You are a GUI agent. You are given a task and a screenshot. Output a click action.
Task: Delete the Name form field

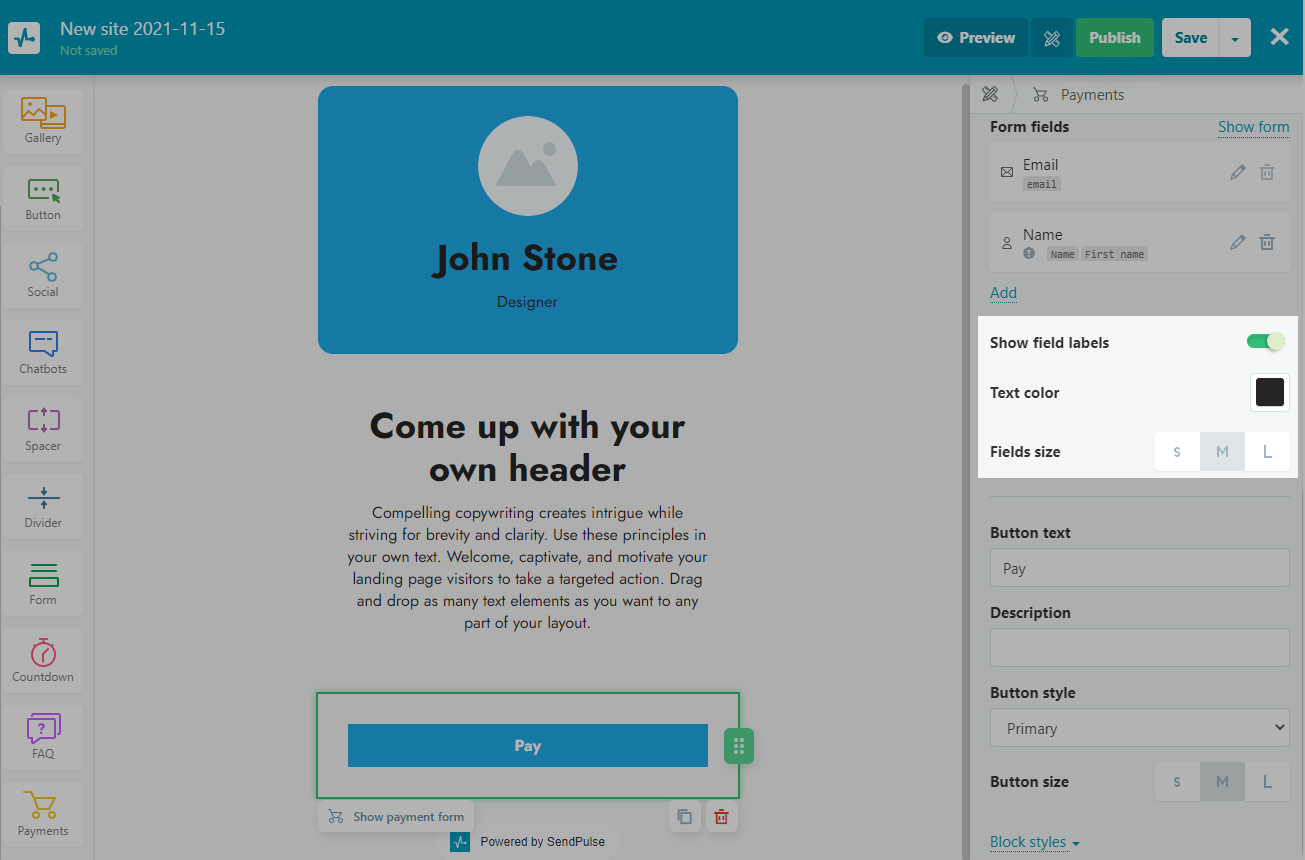(x=1267, y=242)
